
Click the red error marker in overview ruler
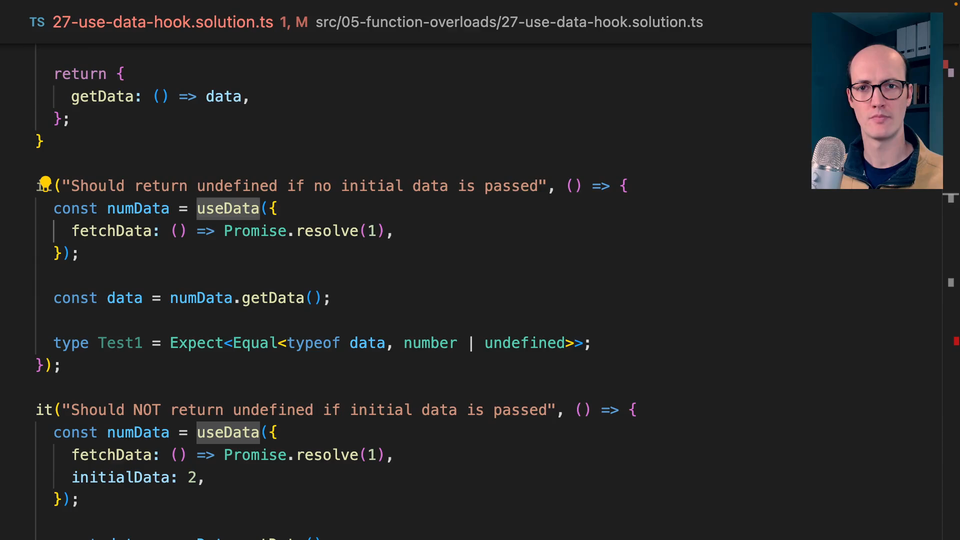coord(956,342)
